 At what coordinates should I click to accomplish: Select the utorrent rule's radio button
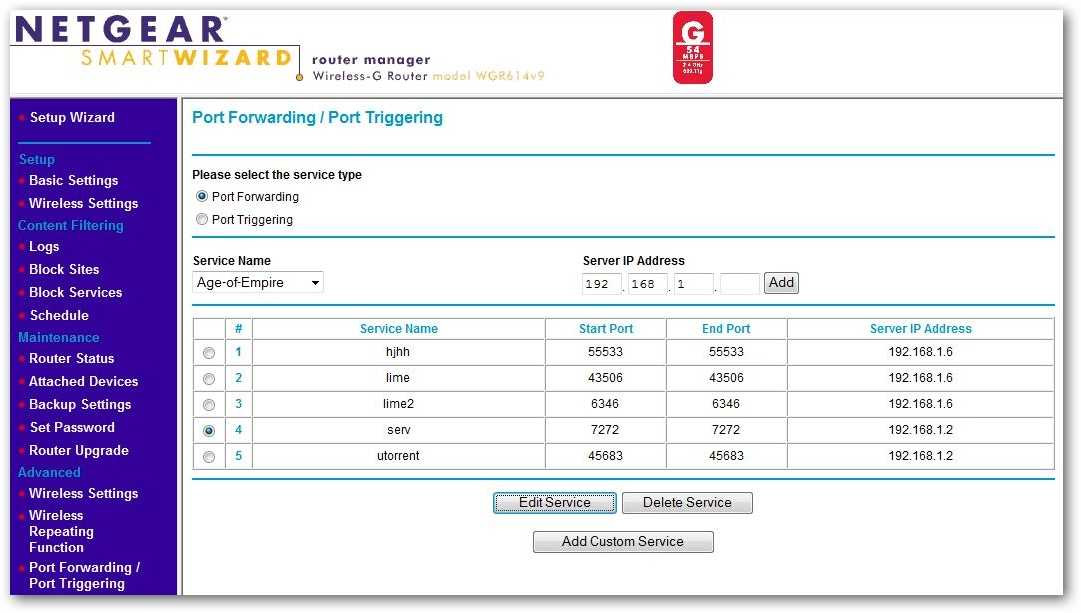point(208,456)
